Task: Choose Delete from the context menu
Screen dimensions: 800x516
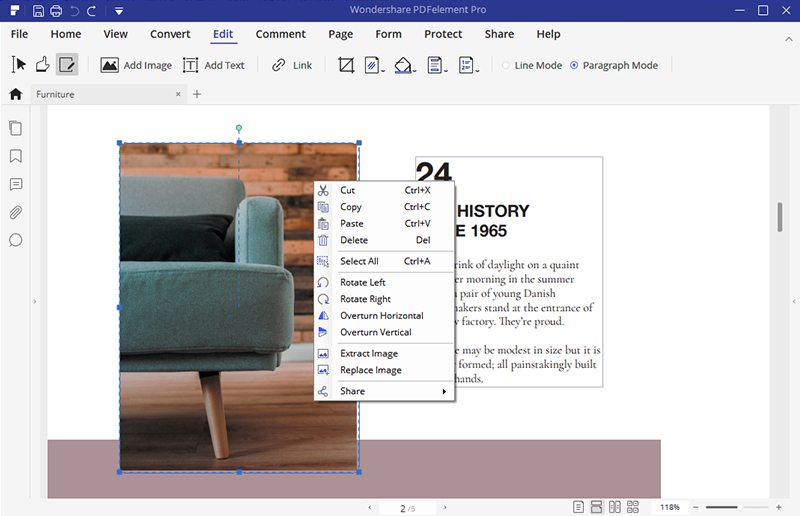Action: point(384,240)
